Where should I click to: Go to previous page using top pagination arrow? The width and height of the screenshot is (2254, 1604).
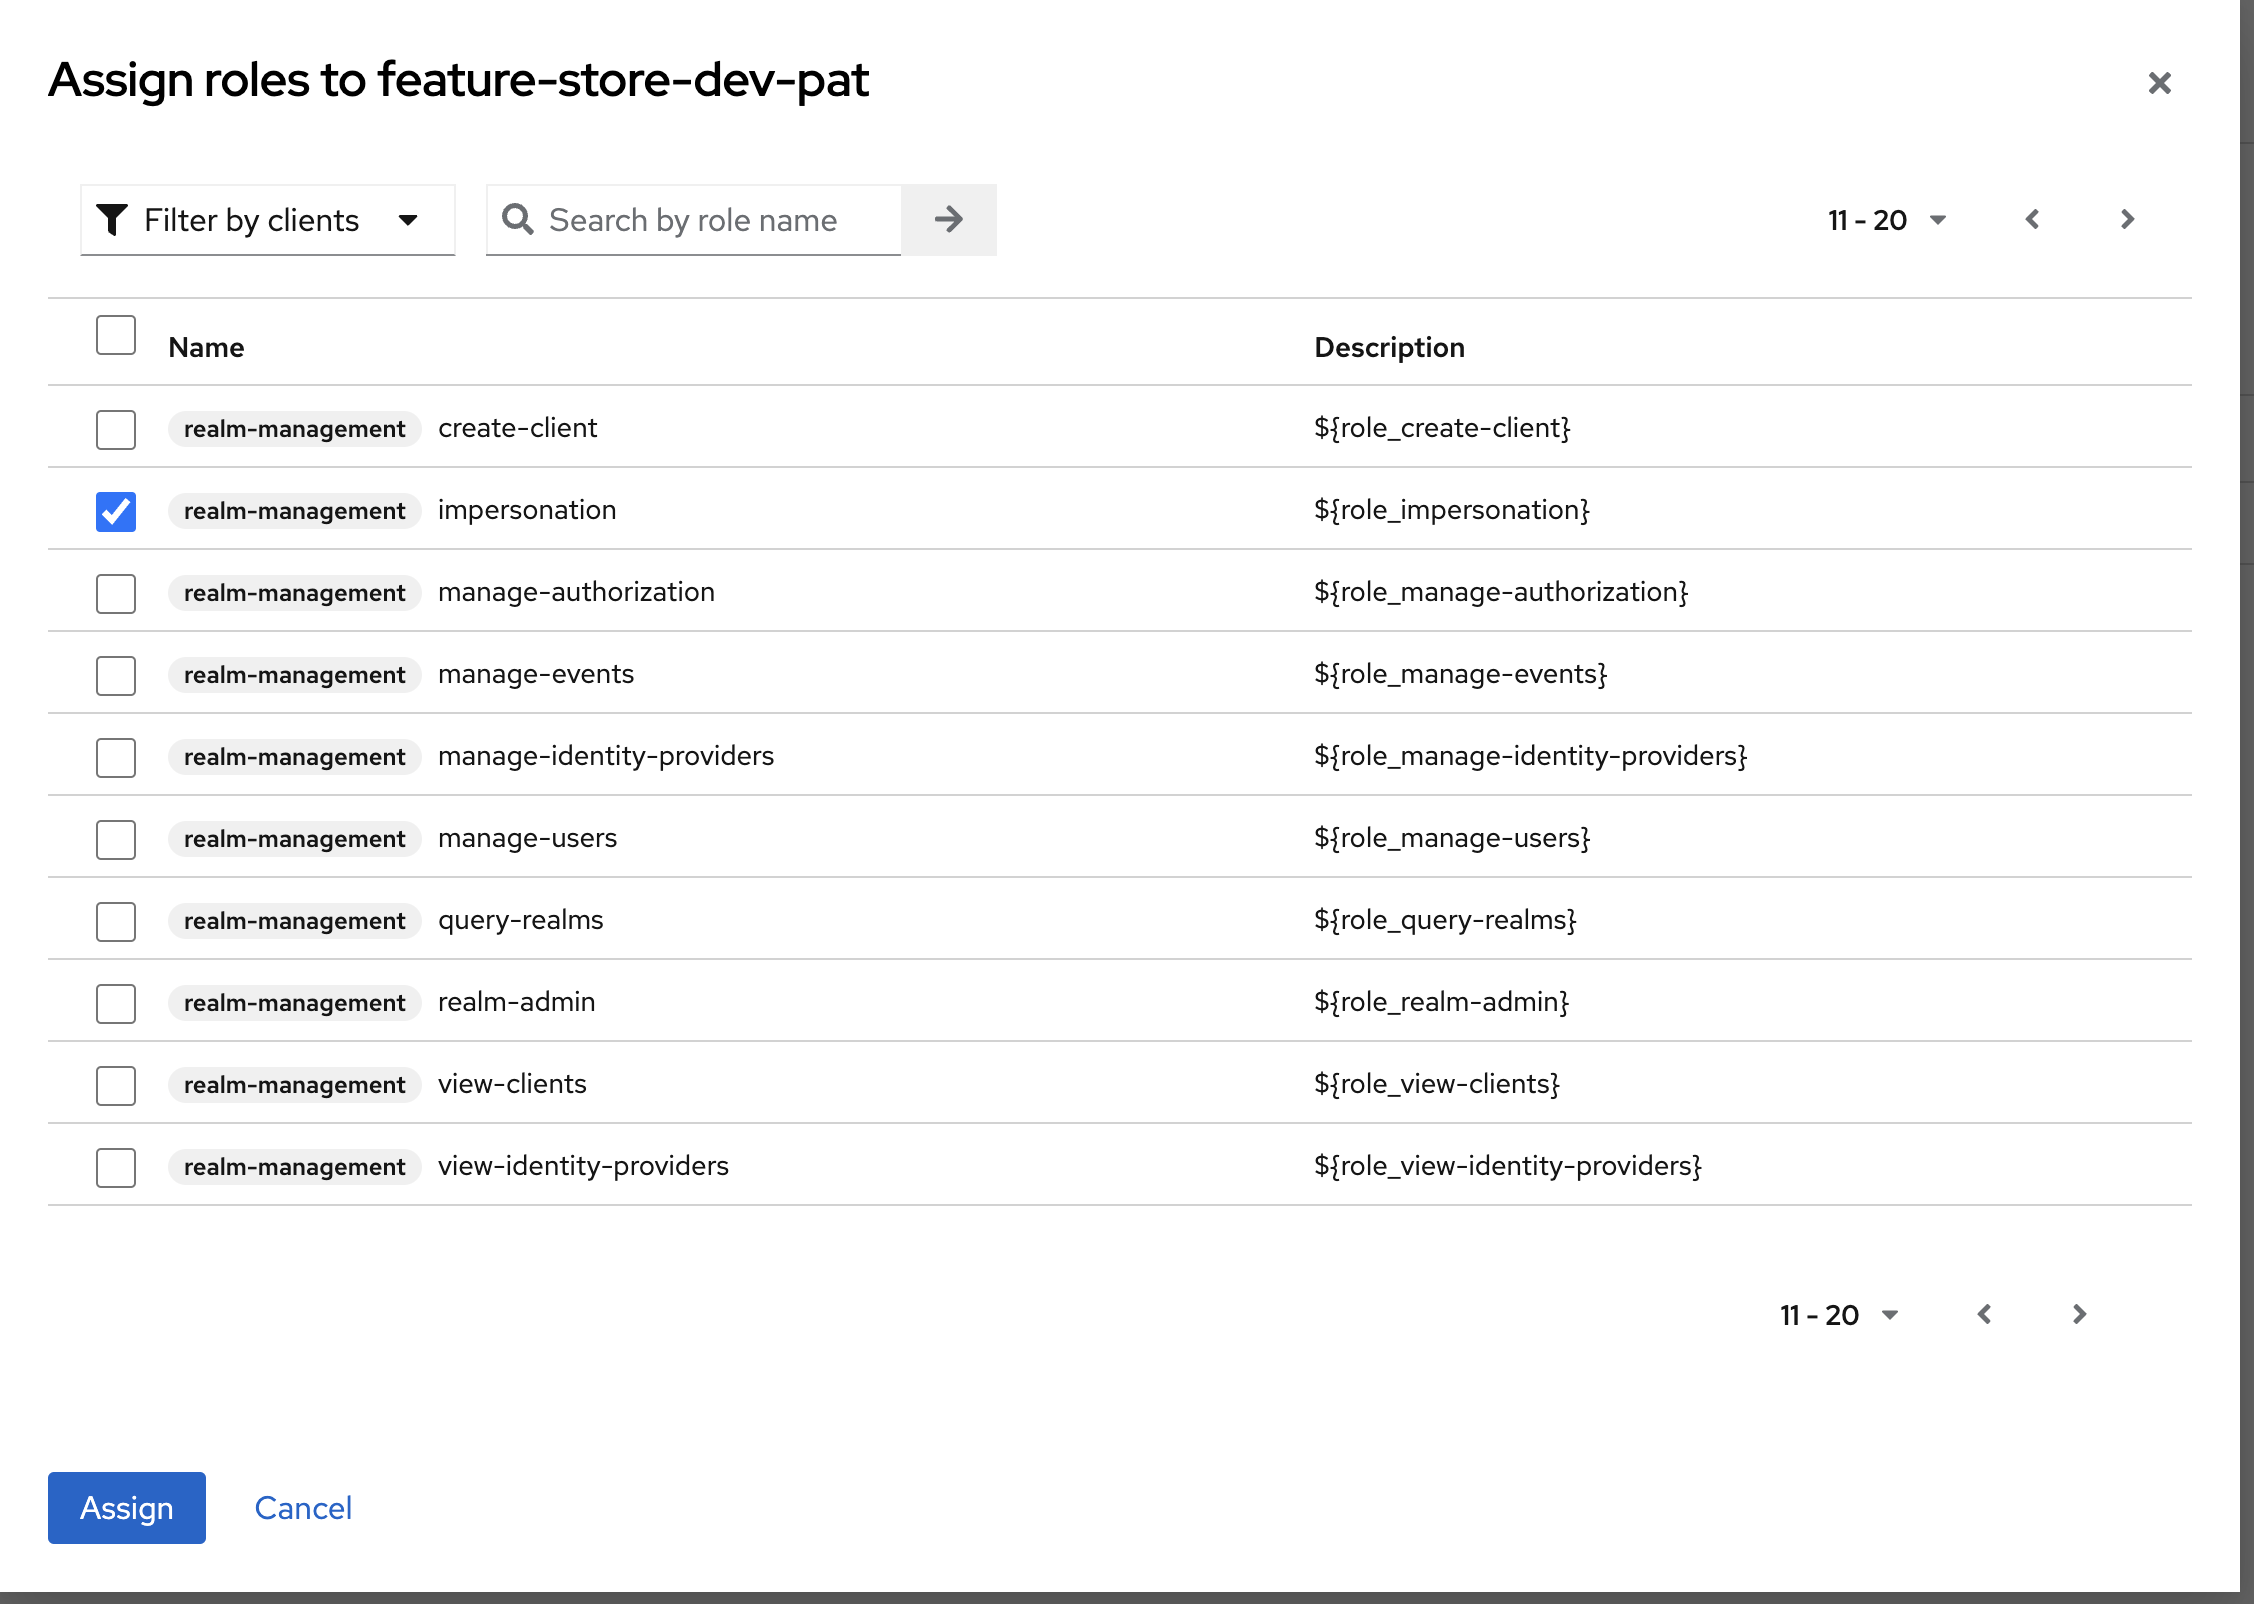click(2032, 220)
